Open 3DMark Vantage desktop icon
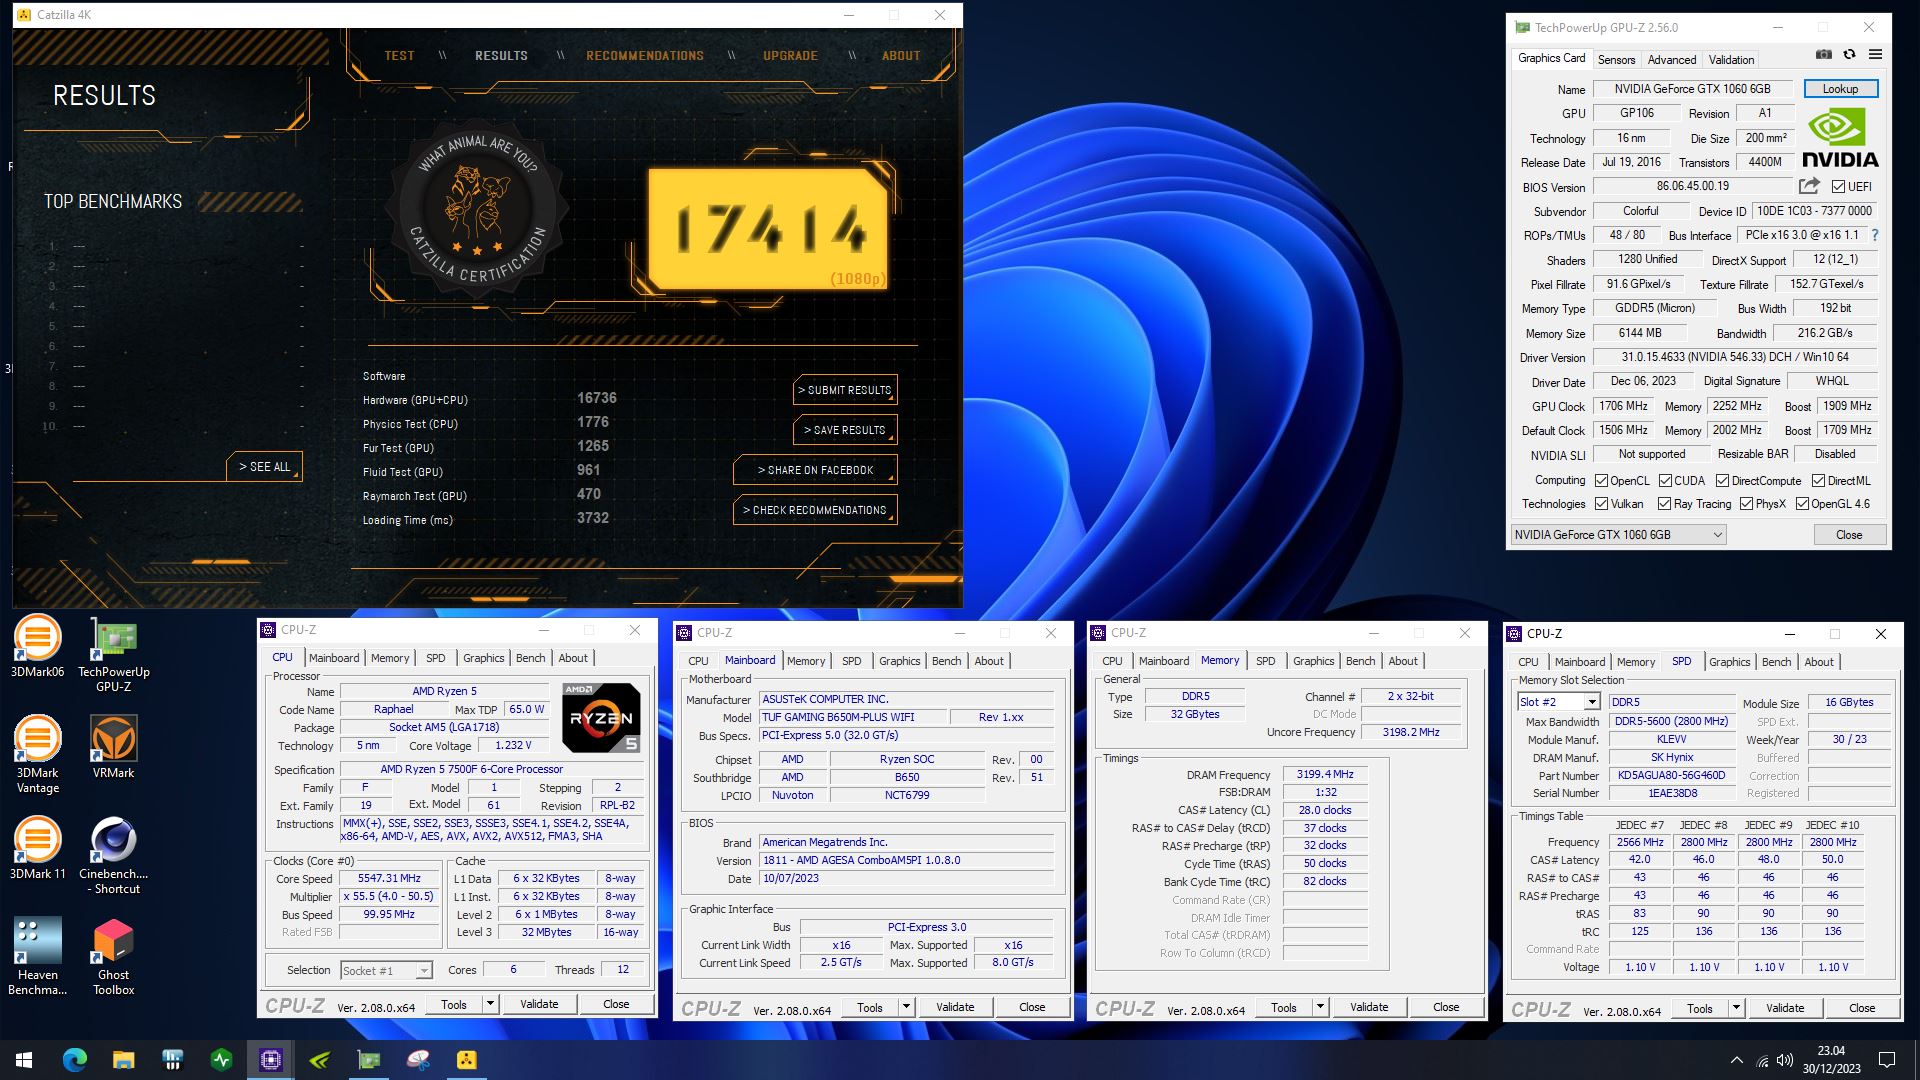This screenshot has height=1080, width=1920. tap(37, 755)
